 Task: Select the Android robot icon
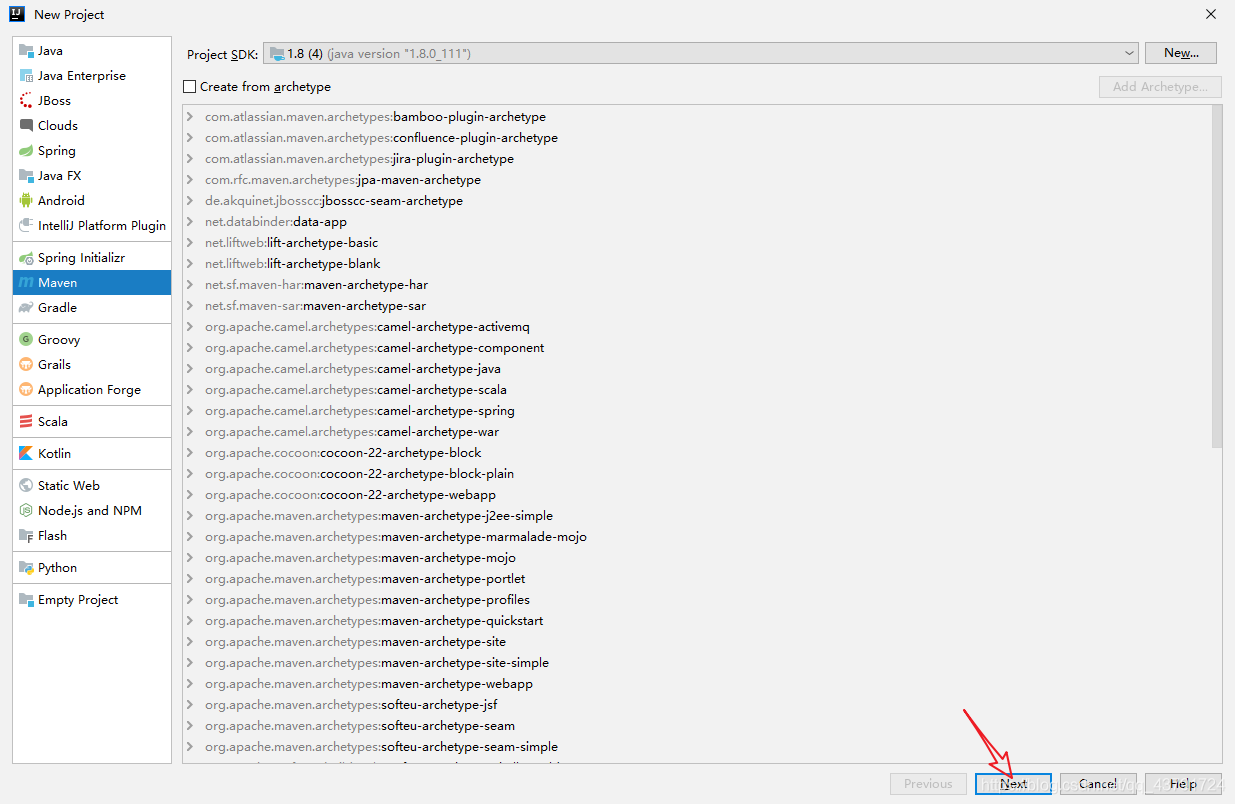(26, 201)
